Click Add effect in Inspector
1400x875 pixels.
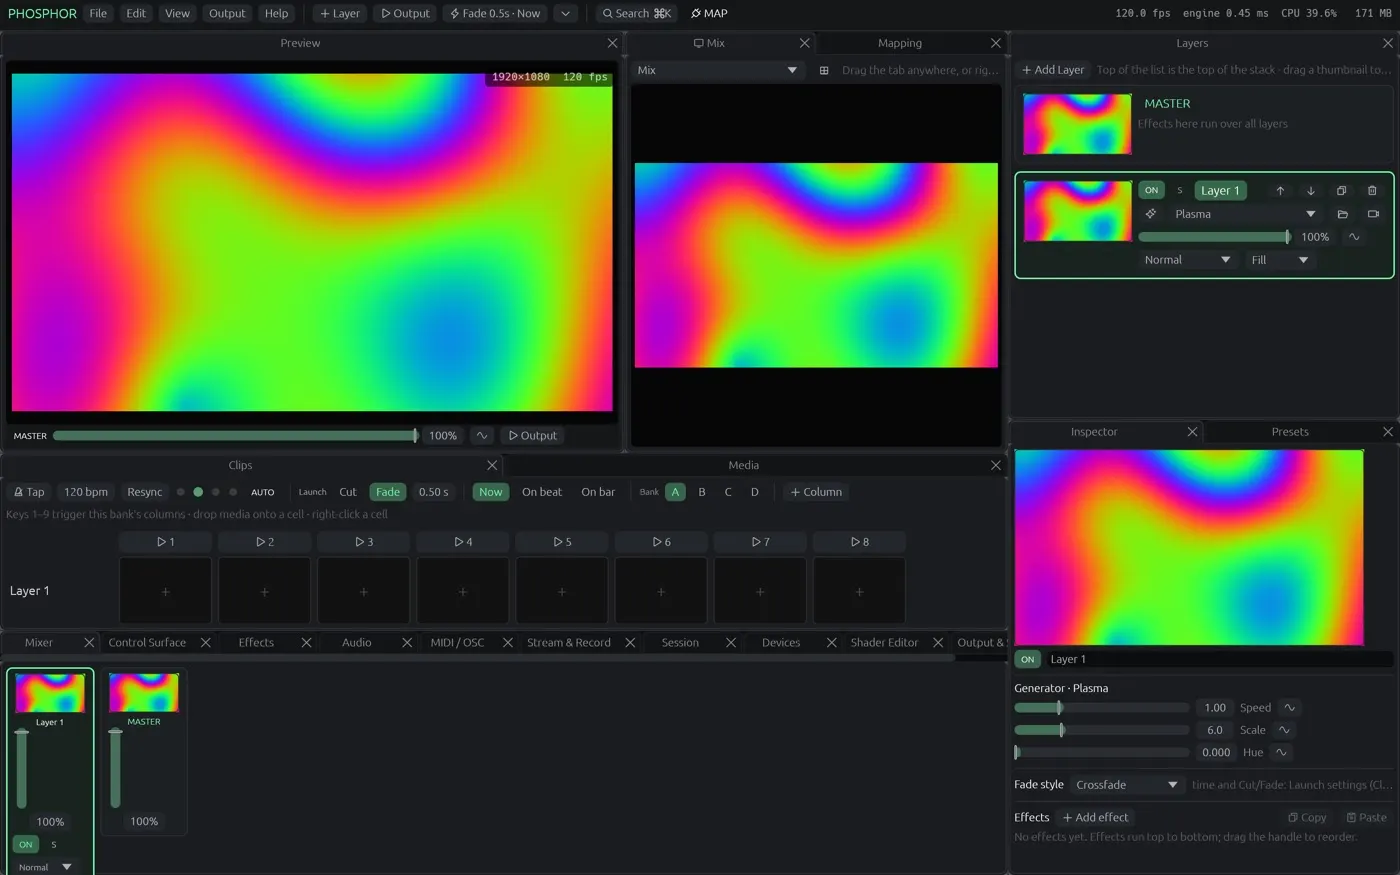1096,817
